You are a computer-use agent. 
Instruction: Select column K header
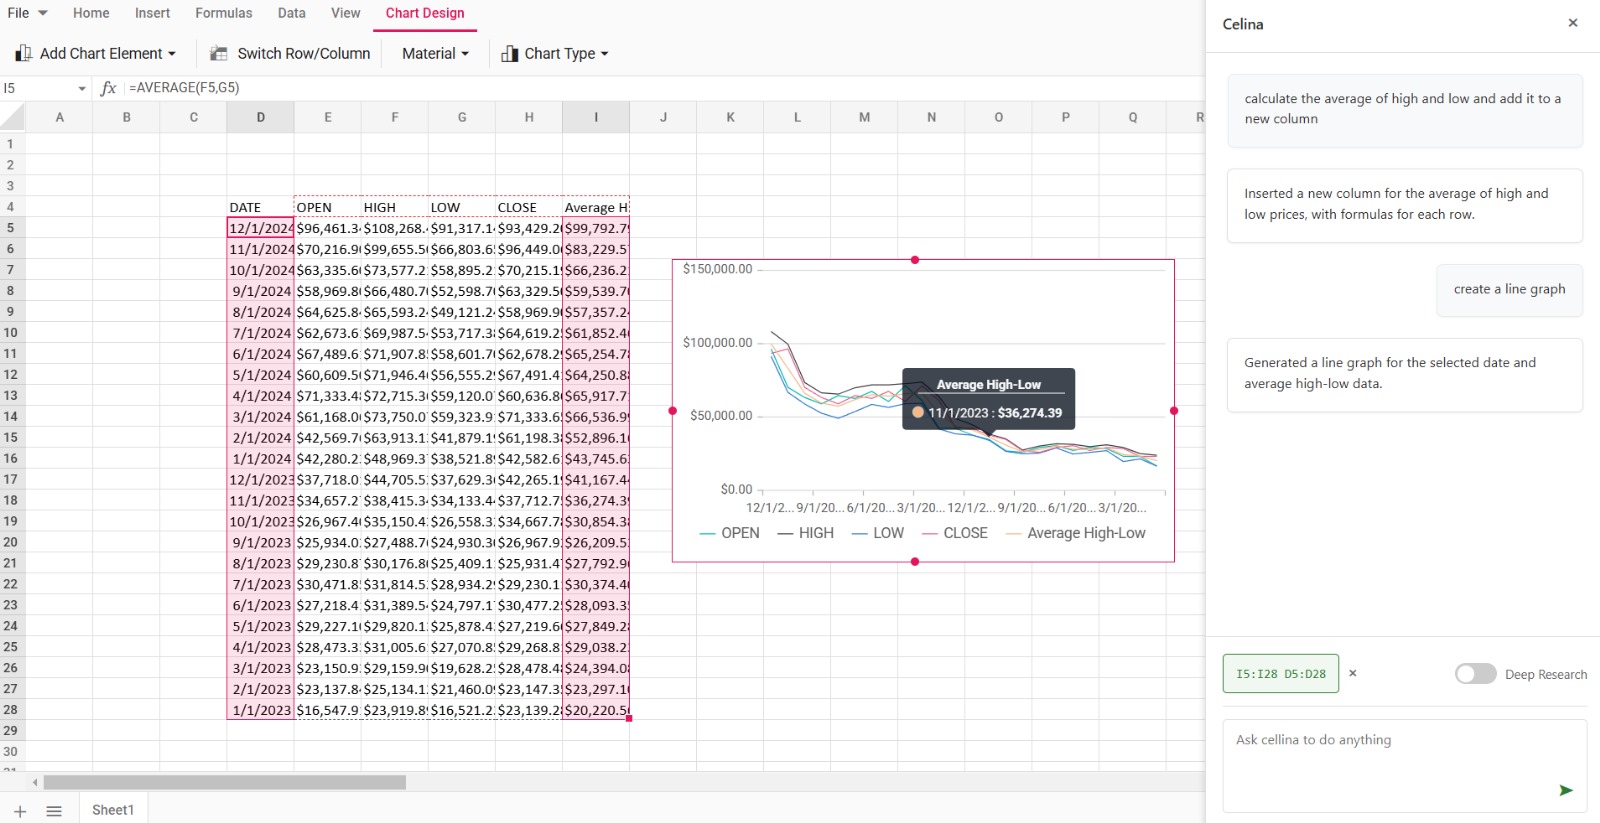730,117
